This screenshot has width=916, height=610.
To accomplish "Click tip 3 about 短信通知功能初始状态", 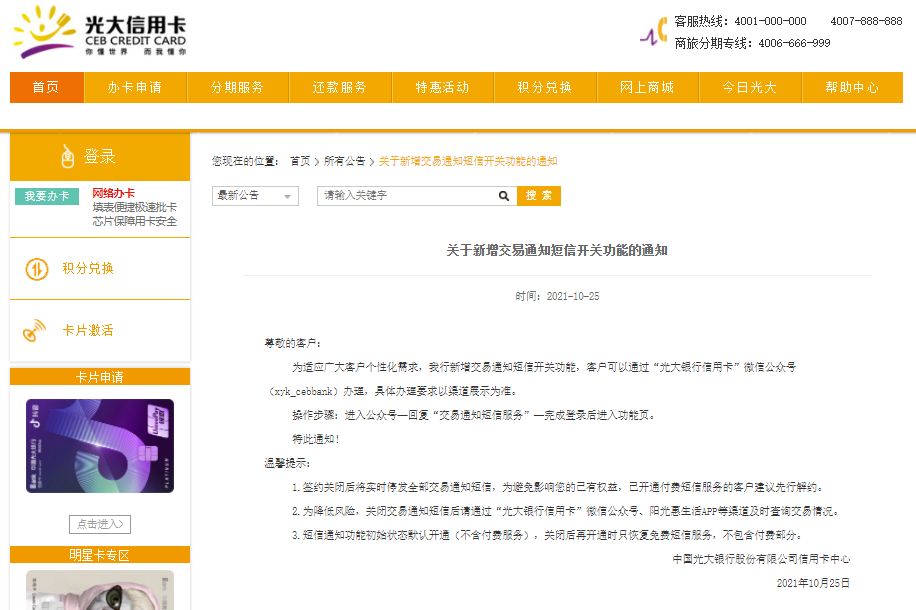I will [547, 535].
